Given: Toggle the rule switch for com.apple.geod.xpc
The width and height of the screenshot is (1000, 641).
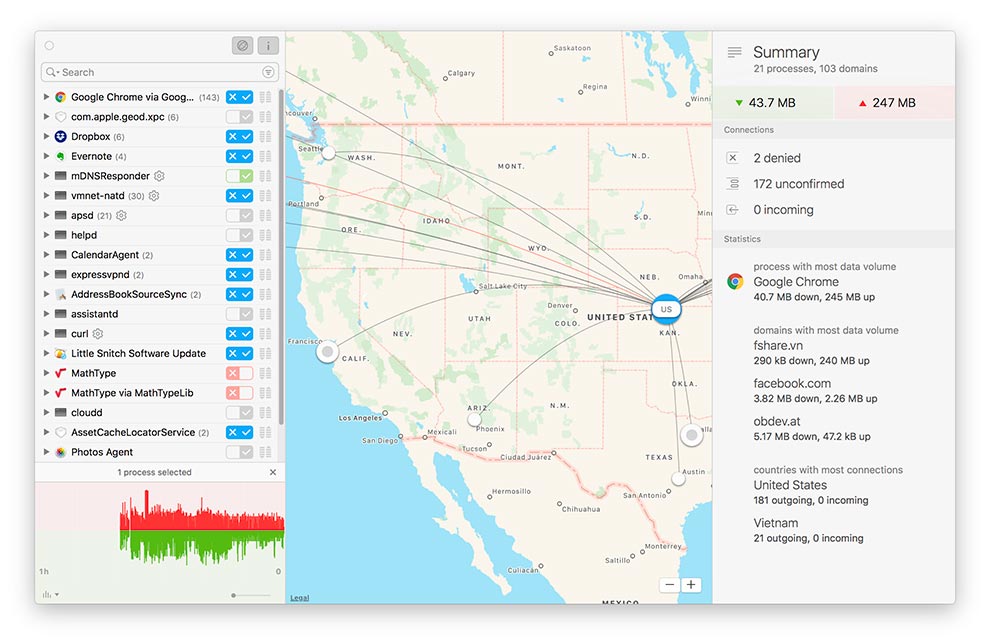Looking at the screenshot, I should pyautogui.click(x=239, y=117).
